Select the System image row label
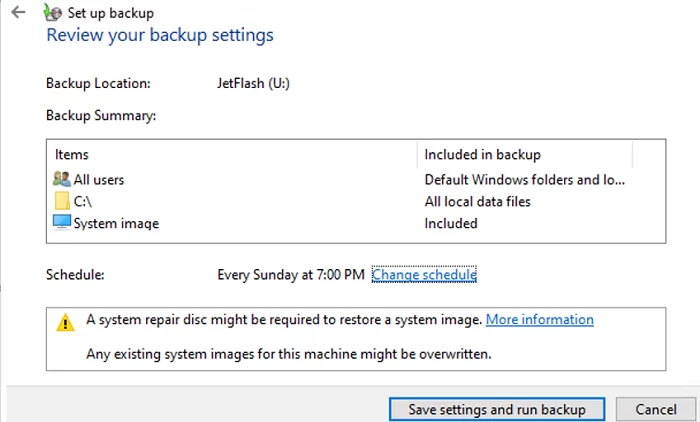700x422 pixels. (x=116, y=223)
